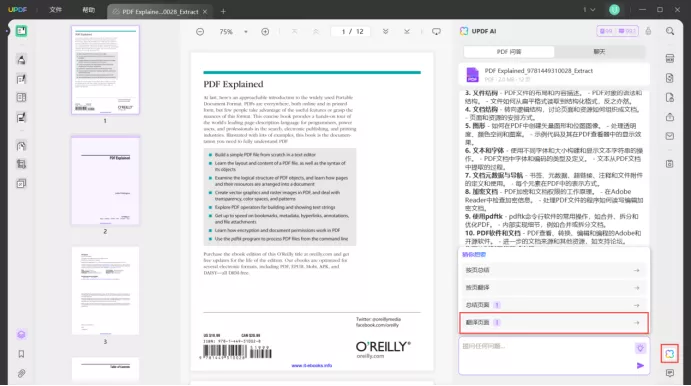Click the current page number field
Screen dimensions: 691x386
point(343,32)
